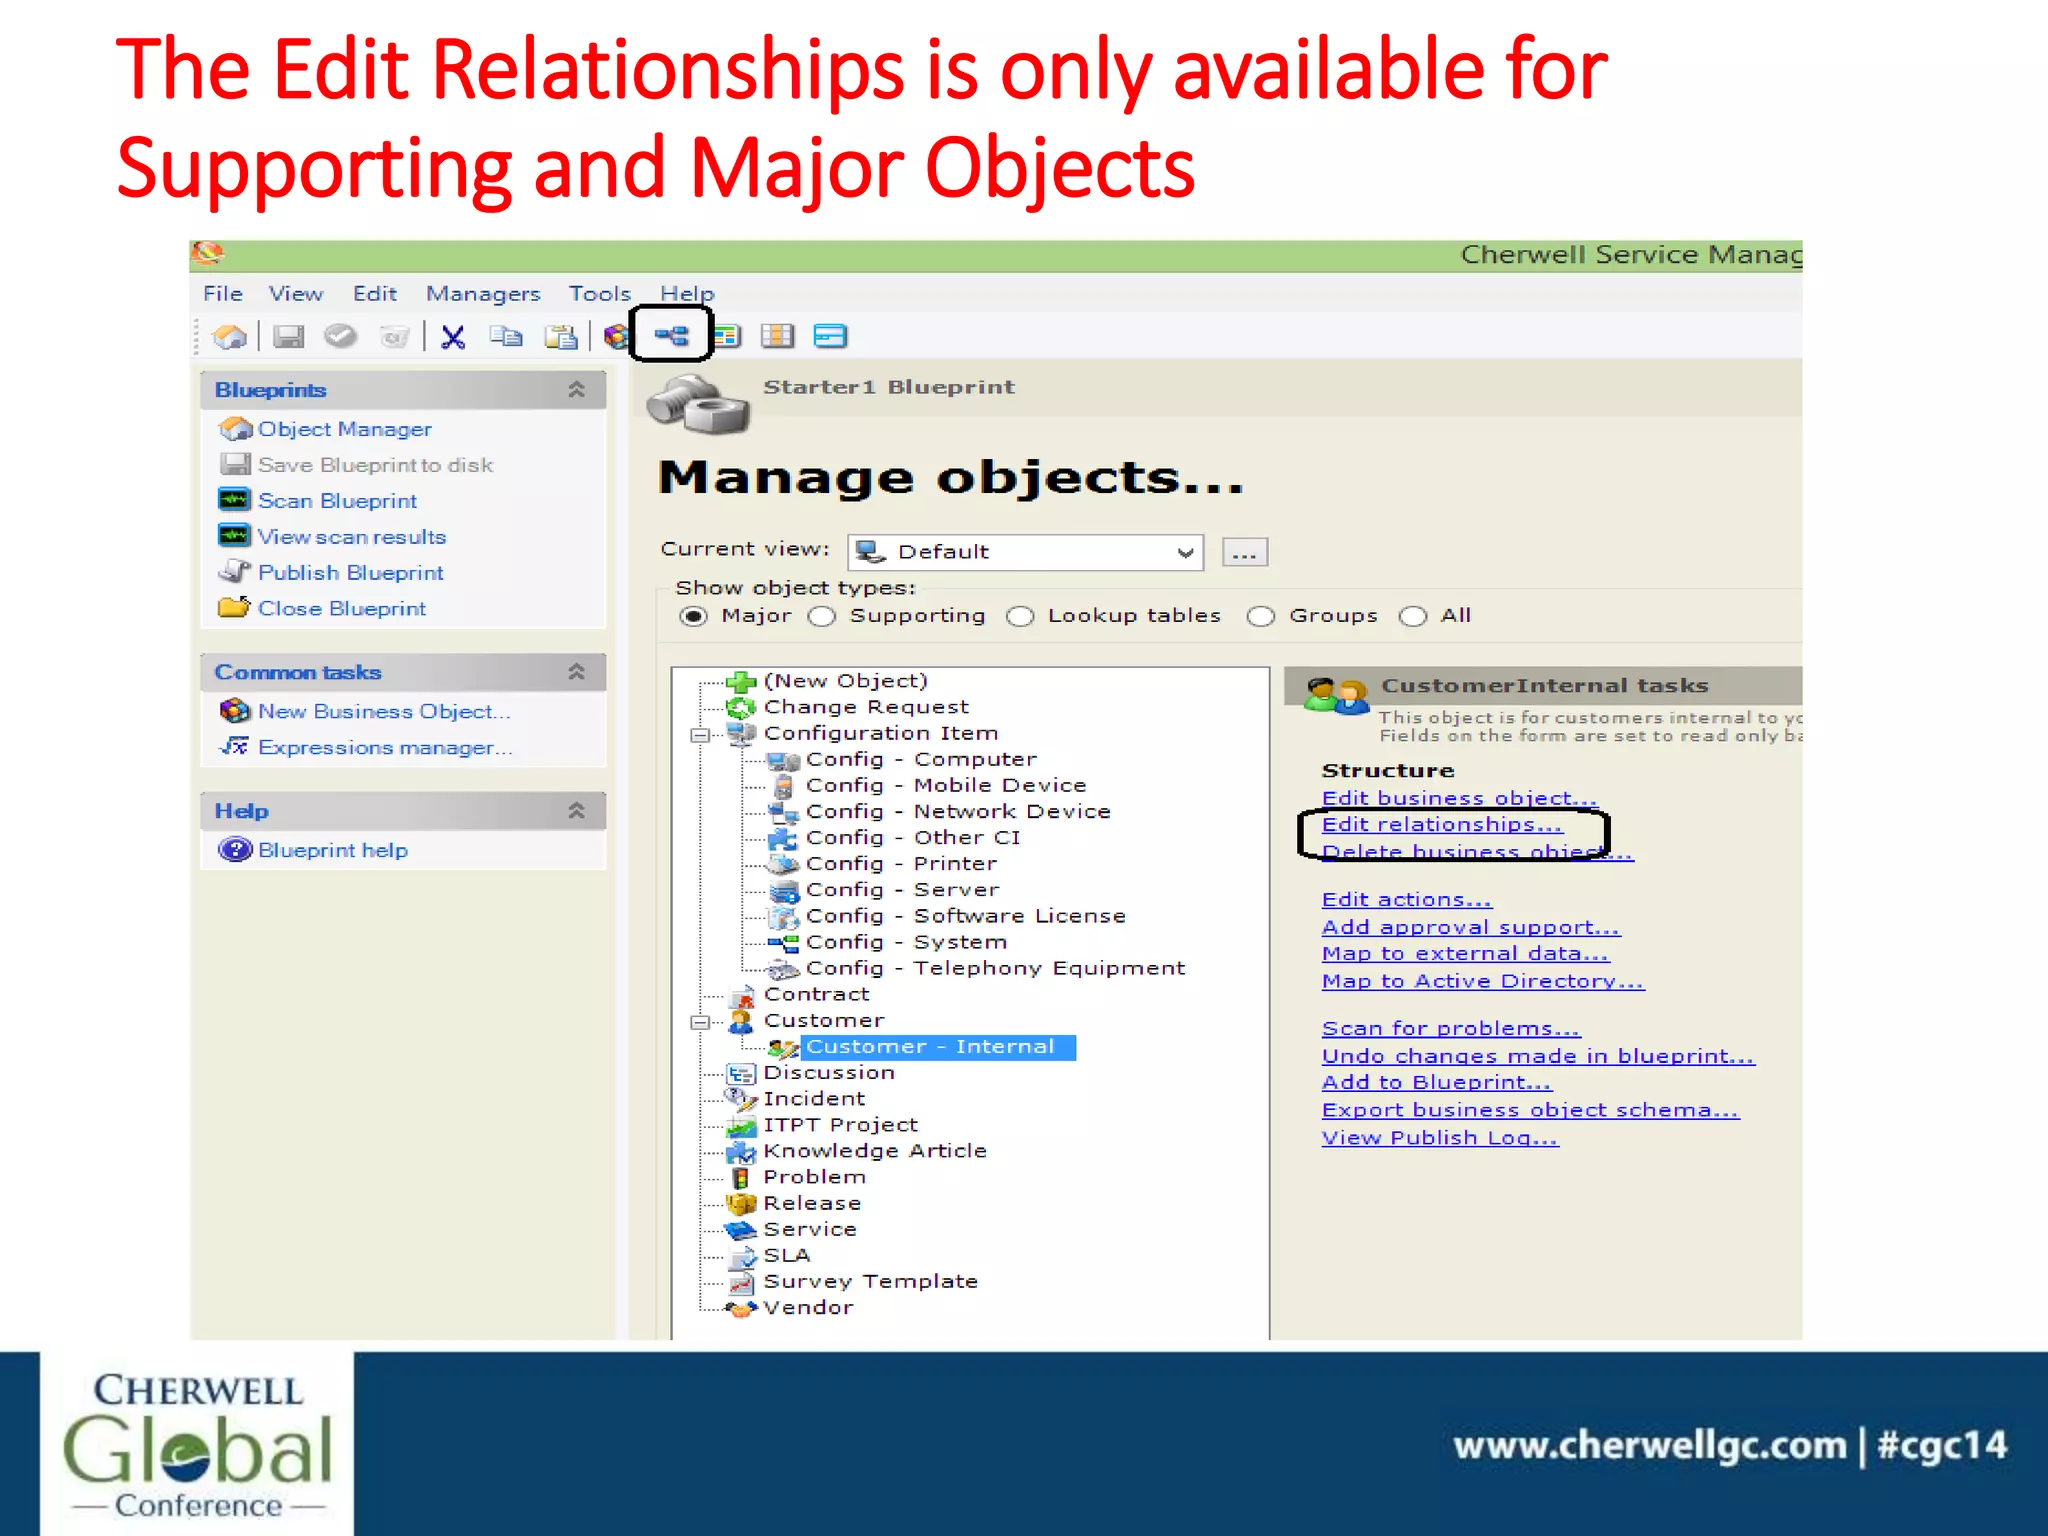Click Undo changes made in blueprint link
Viewport: 2048px width, 1536px height.
click(x=1538, y=1057)
